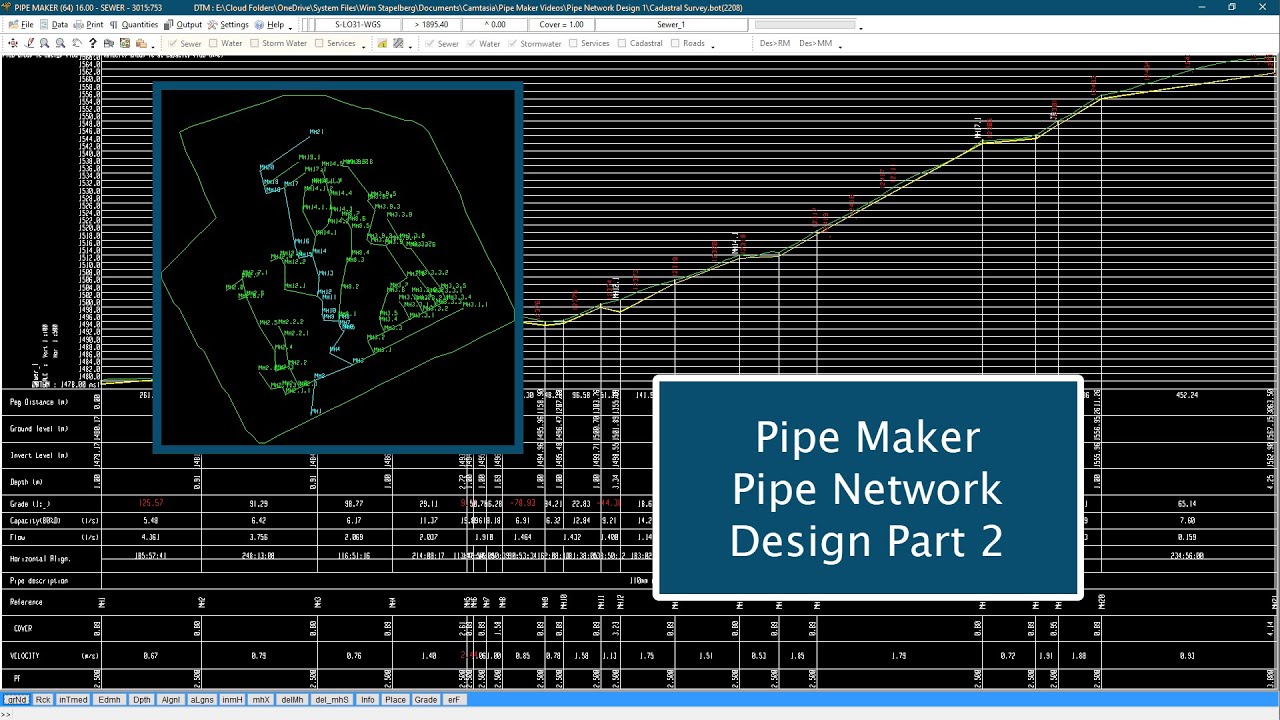Screen dimensions: 1280x720
Task: Expand the tool icons toolbar overflow arrow
Action: coord(153,45)
